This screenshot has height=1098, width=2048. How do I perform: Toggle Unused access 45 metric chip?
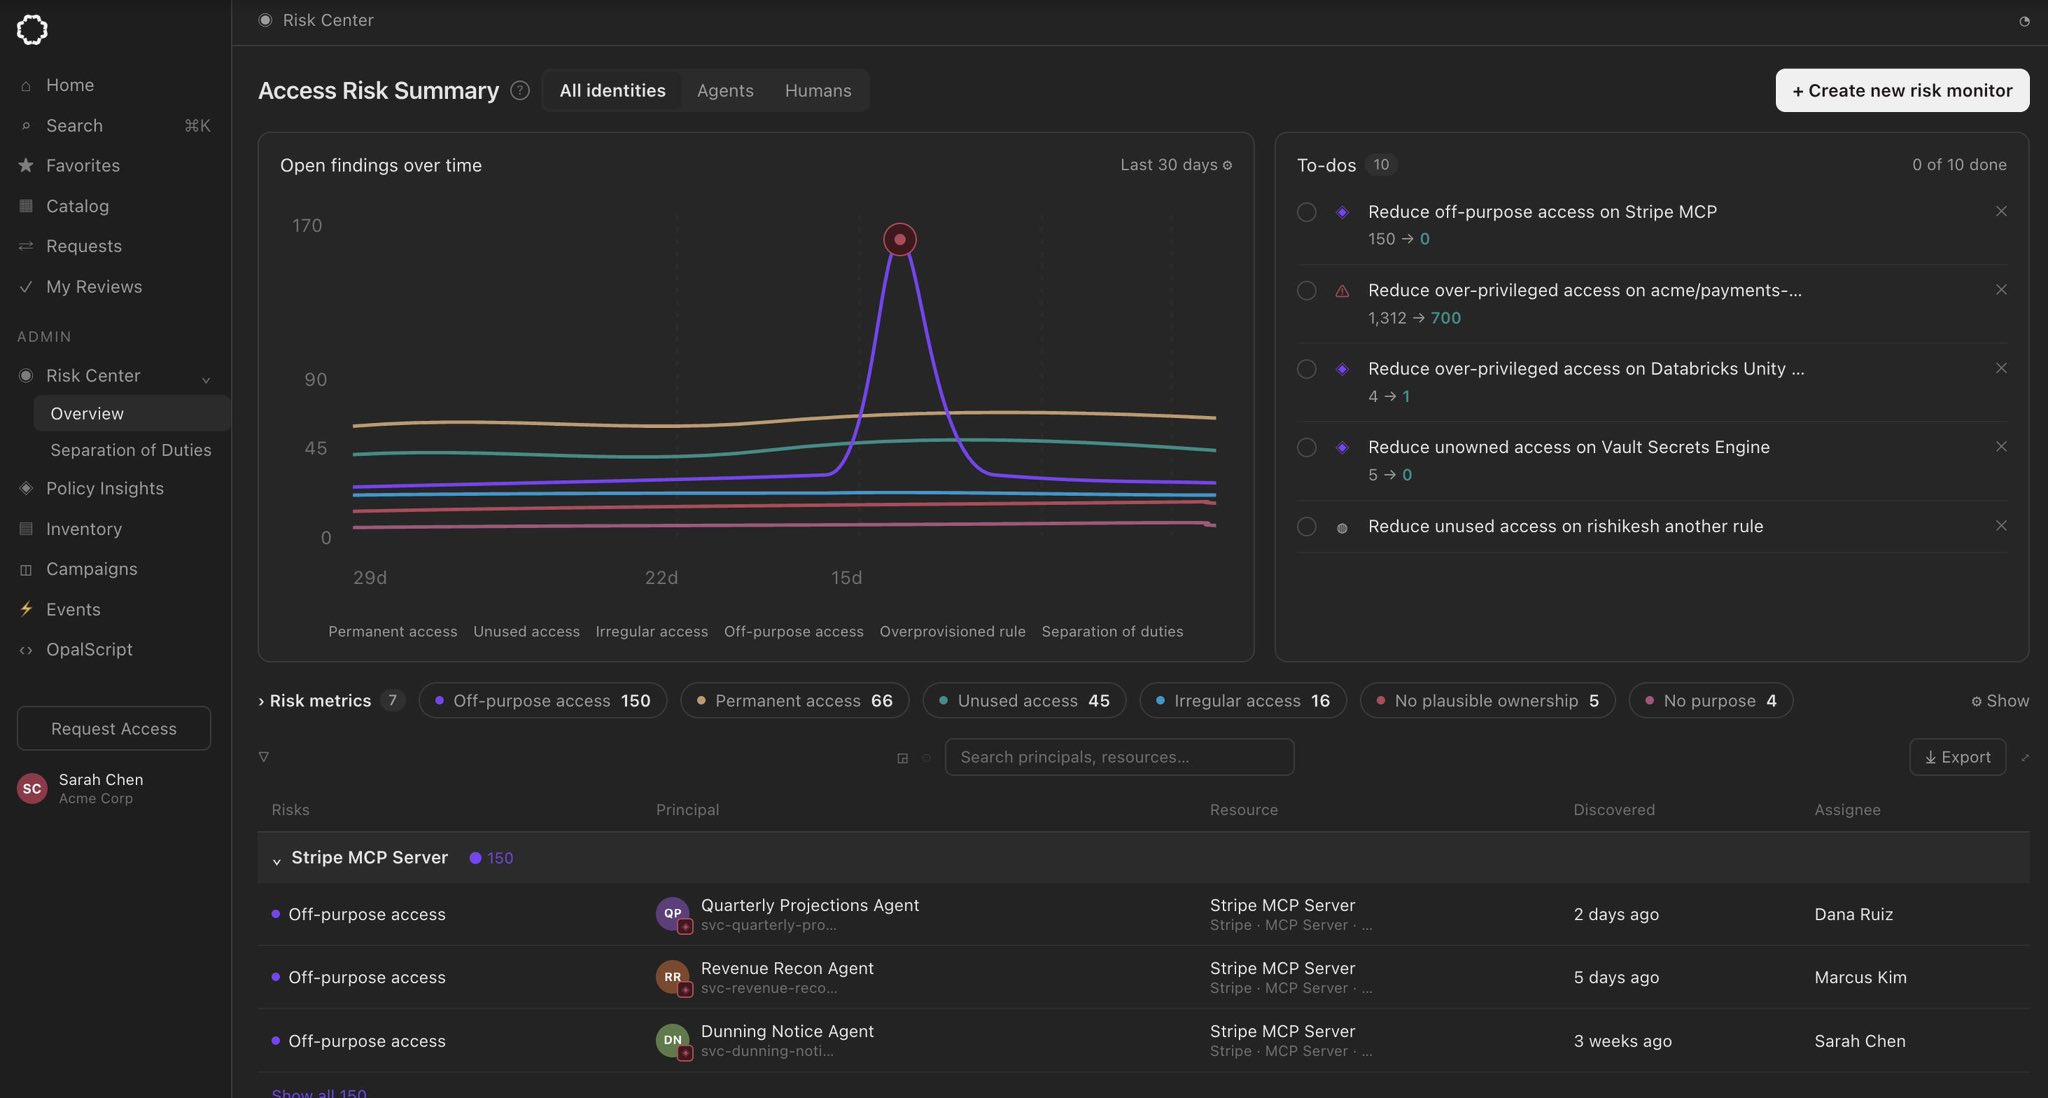[1024, 700]
